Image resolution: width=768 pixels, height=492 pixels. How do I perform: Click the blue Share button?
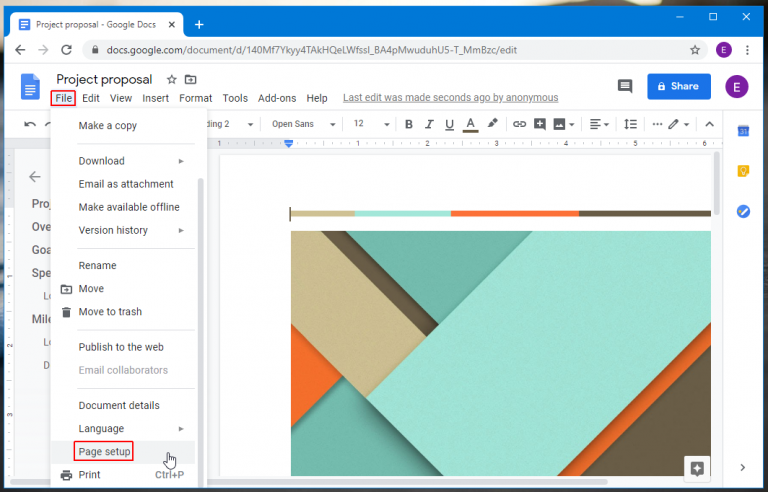679,86
